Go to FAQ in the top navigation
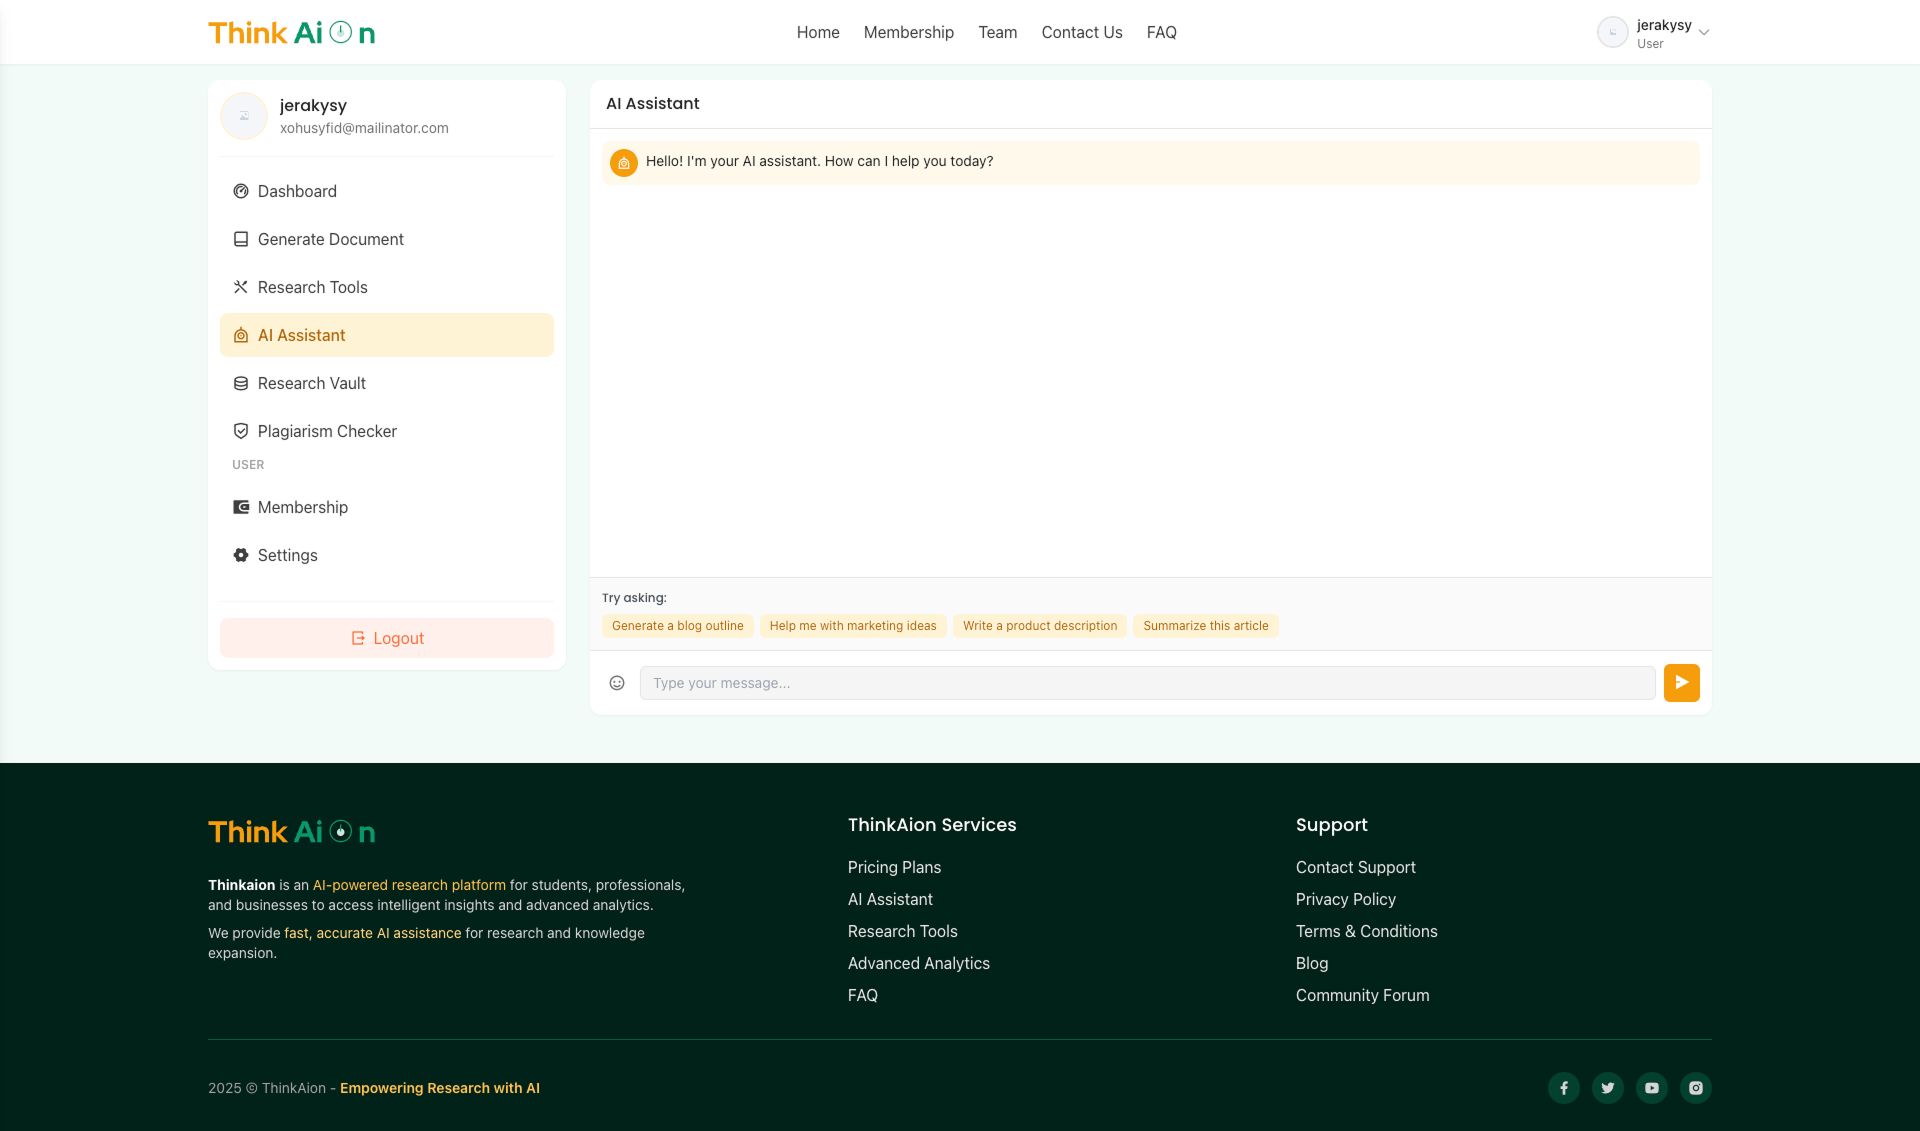The height and width of the screenshot is (1131, 1920). click(1161, 32)
